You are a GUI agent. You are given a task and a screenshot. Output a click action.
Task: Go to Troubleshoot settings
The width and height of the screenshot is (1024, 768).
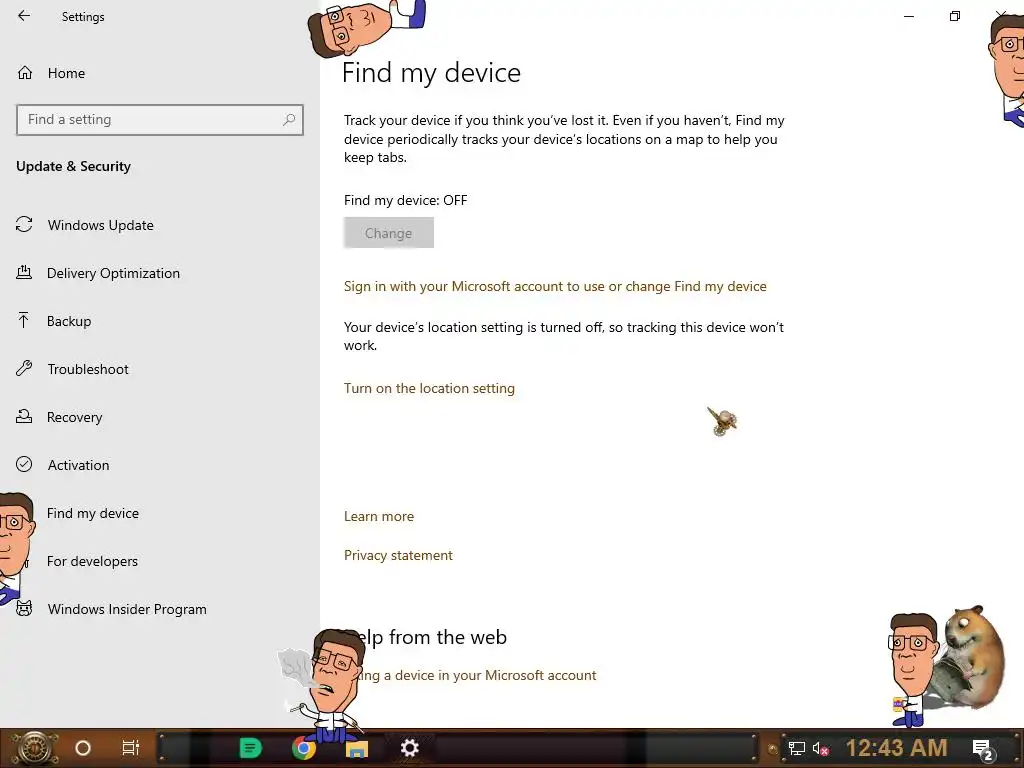(88, 369)
